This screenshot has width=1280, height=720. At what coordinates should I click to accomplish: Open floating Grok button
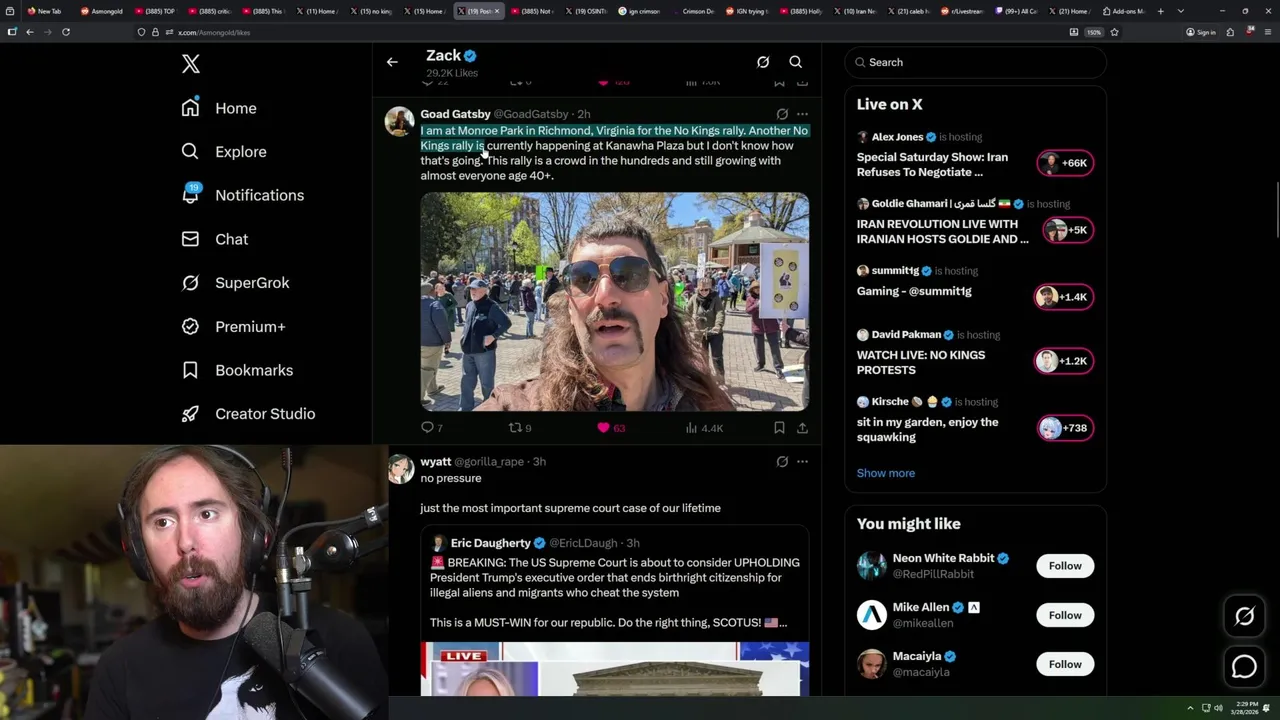(x=1244, y=617)
